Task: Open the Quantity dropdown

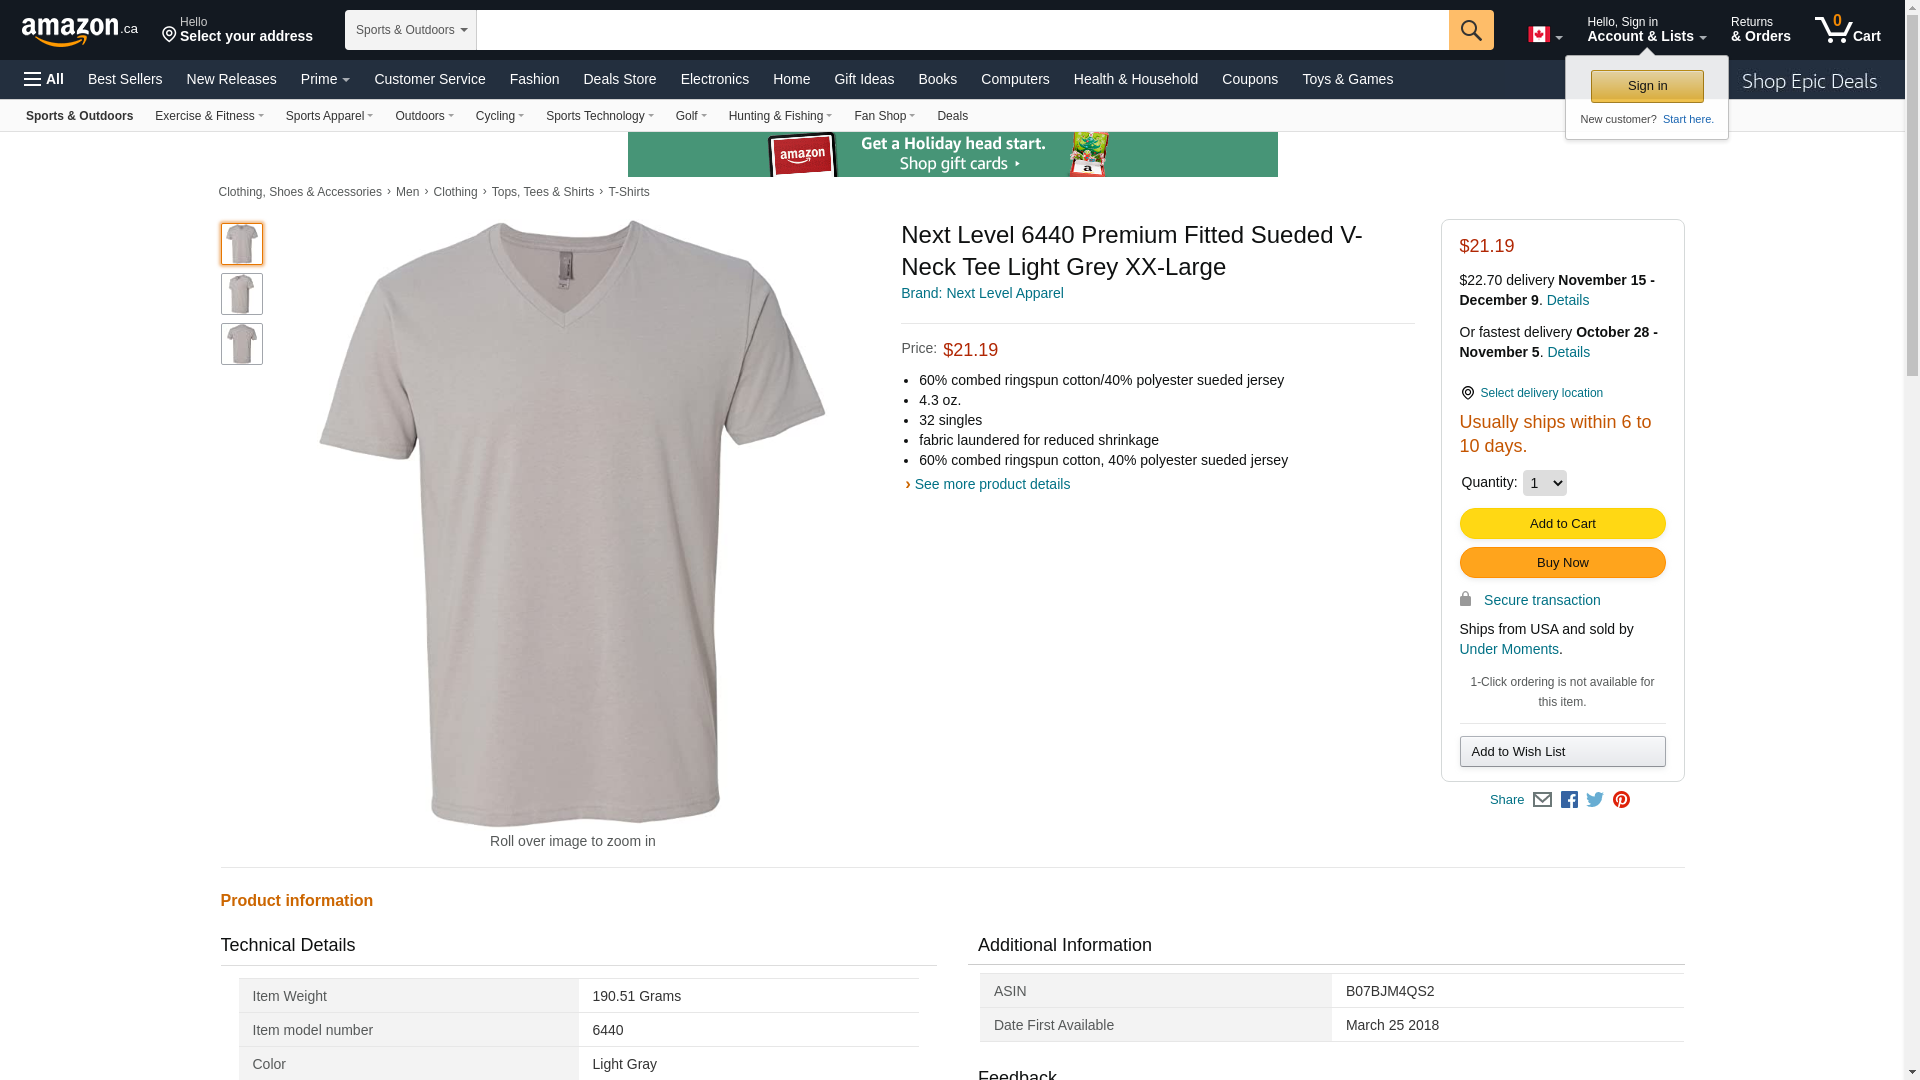Action: (x=1544, y=483)
